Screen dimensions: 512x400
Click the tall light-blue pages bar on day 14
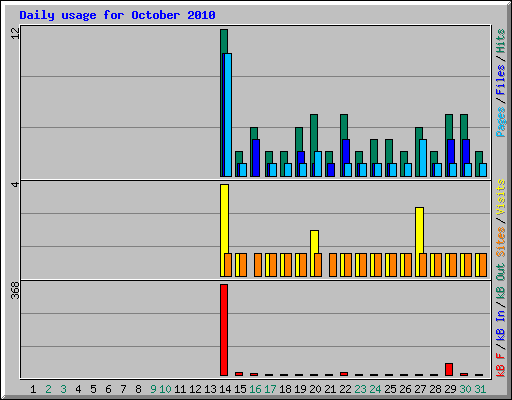(x=228, y=115)
